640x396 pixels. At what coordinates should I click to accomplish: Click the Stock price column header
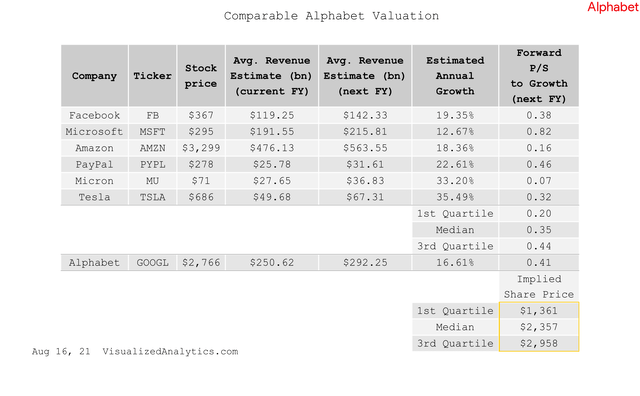201,76
